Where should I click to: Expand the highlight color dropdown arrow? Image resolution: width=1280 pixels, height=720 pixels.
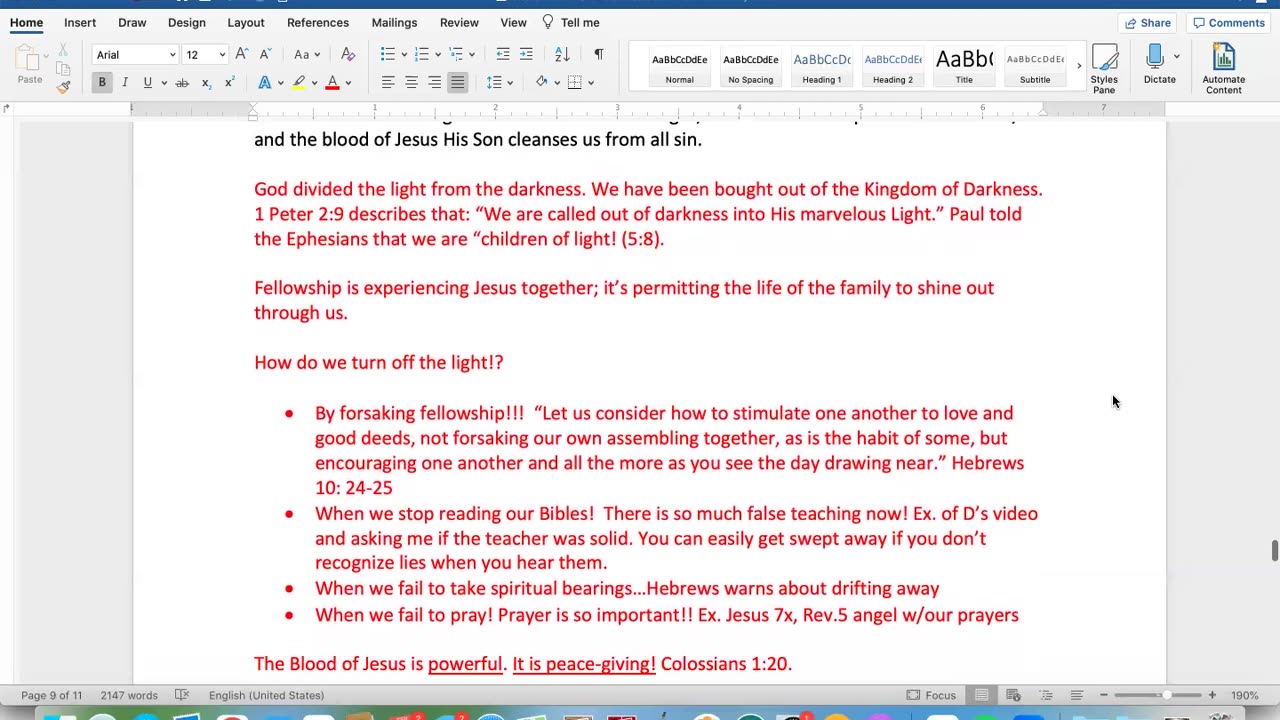[x=313, y=83]
